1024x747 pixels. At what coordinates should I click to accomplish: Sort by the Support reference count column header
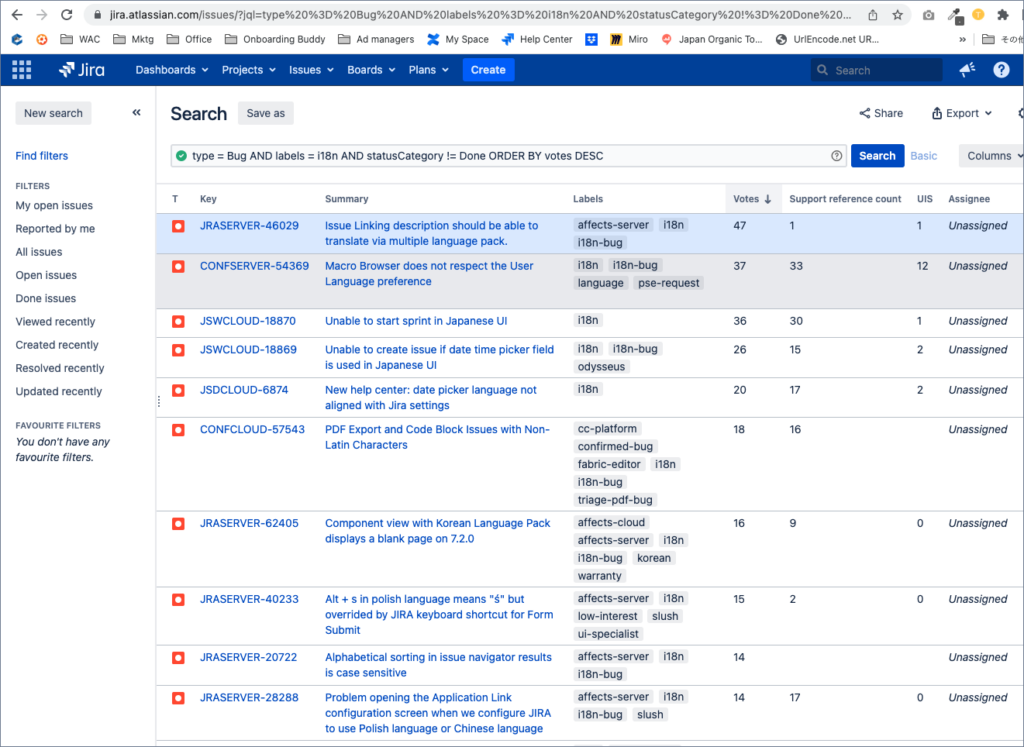point(845,199)
